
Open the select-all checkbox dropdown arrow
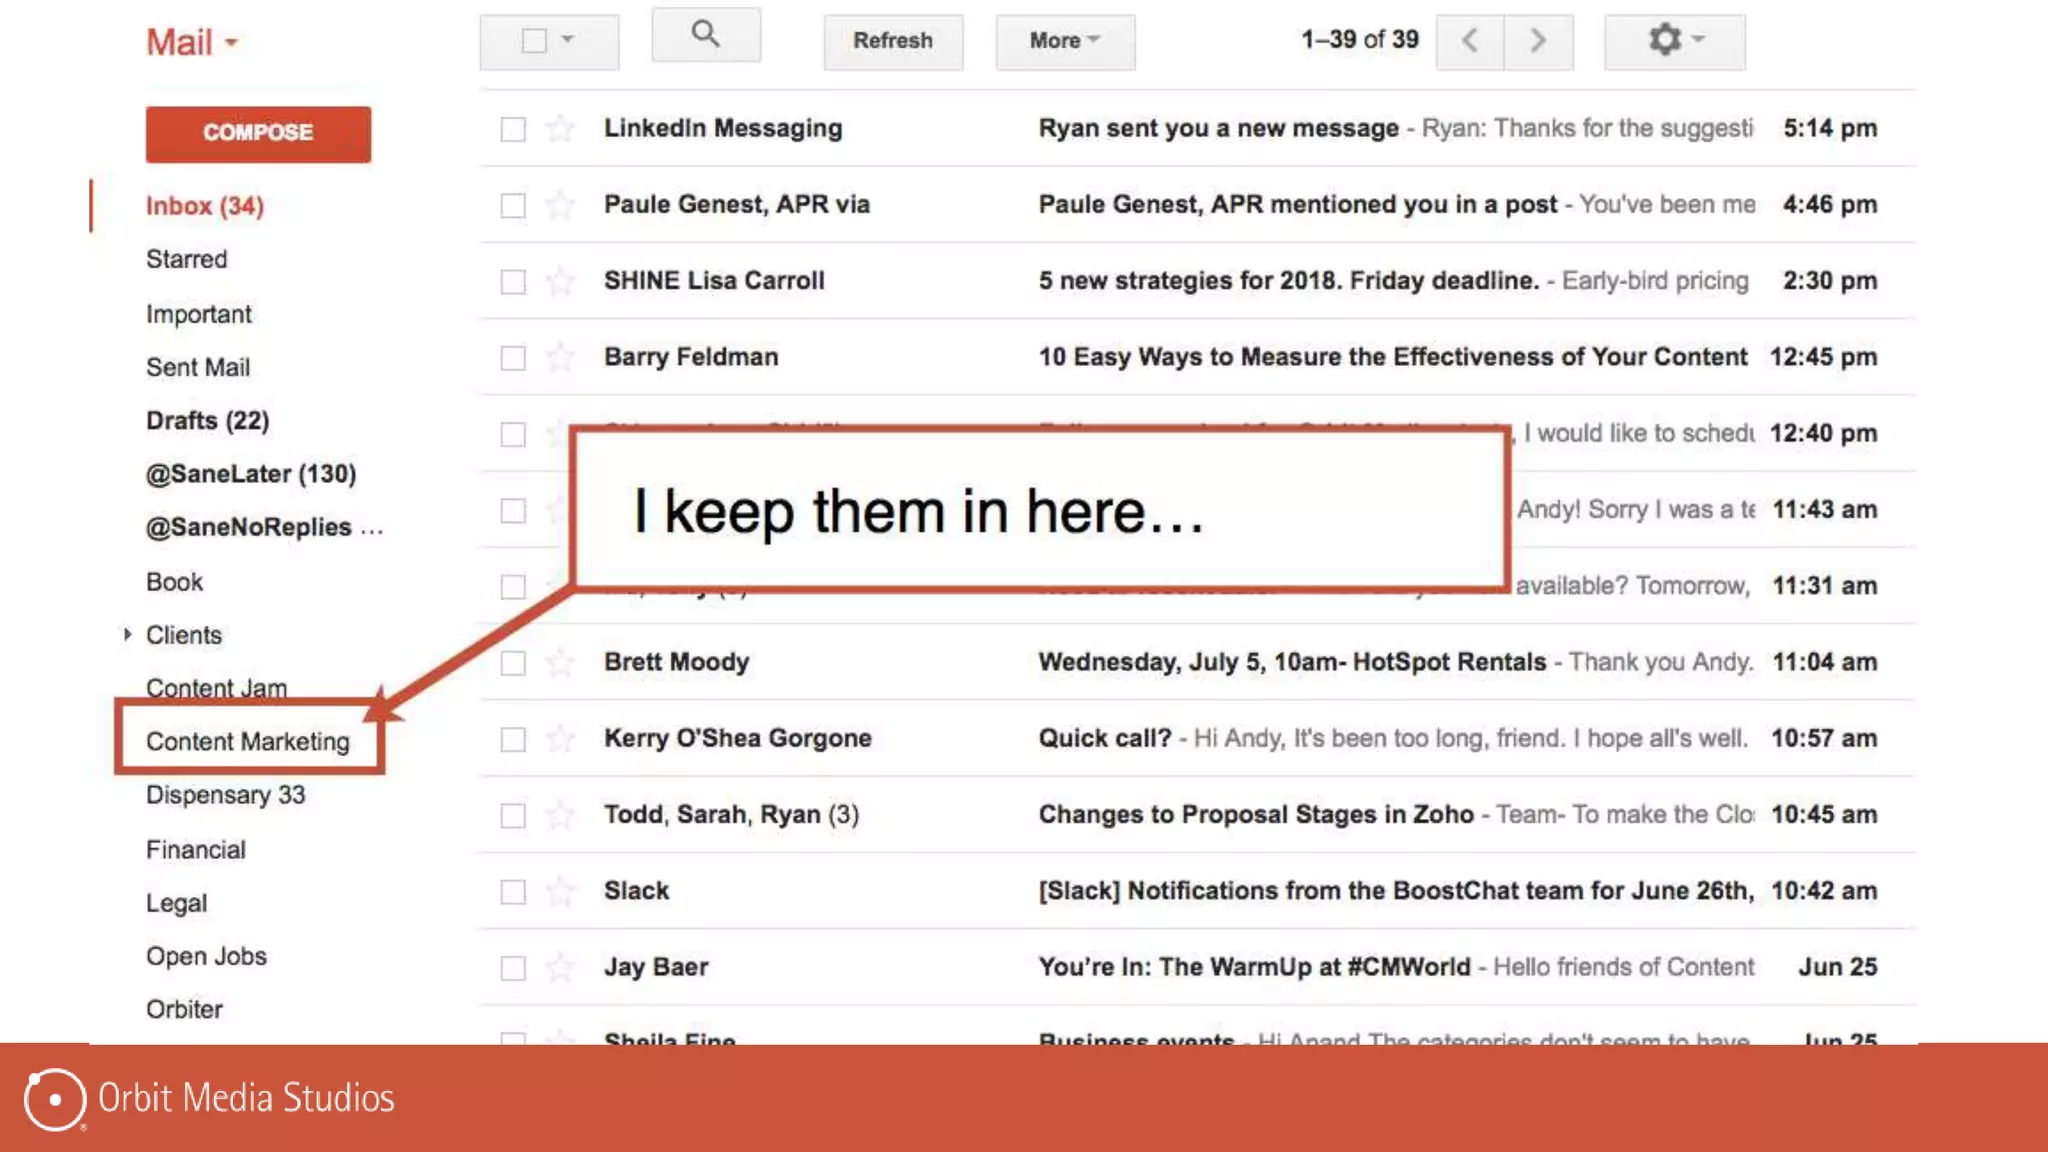(568, 40)
